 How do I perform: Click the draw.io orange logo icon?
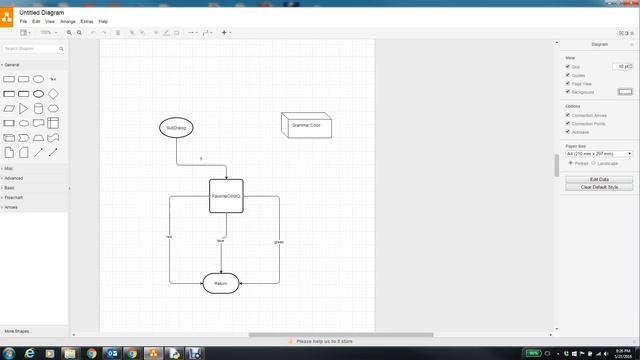pos(7,17)
